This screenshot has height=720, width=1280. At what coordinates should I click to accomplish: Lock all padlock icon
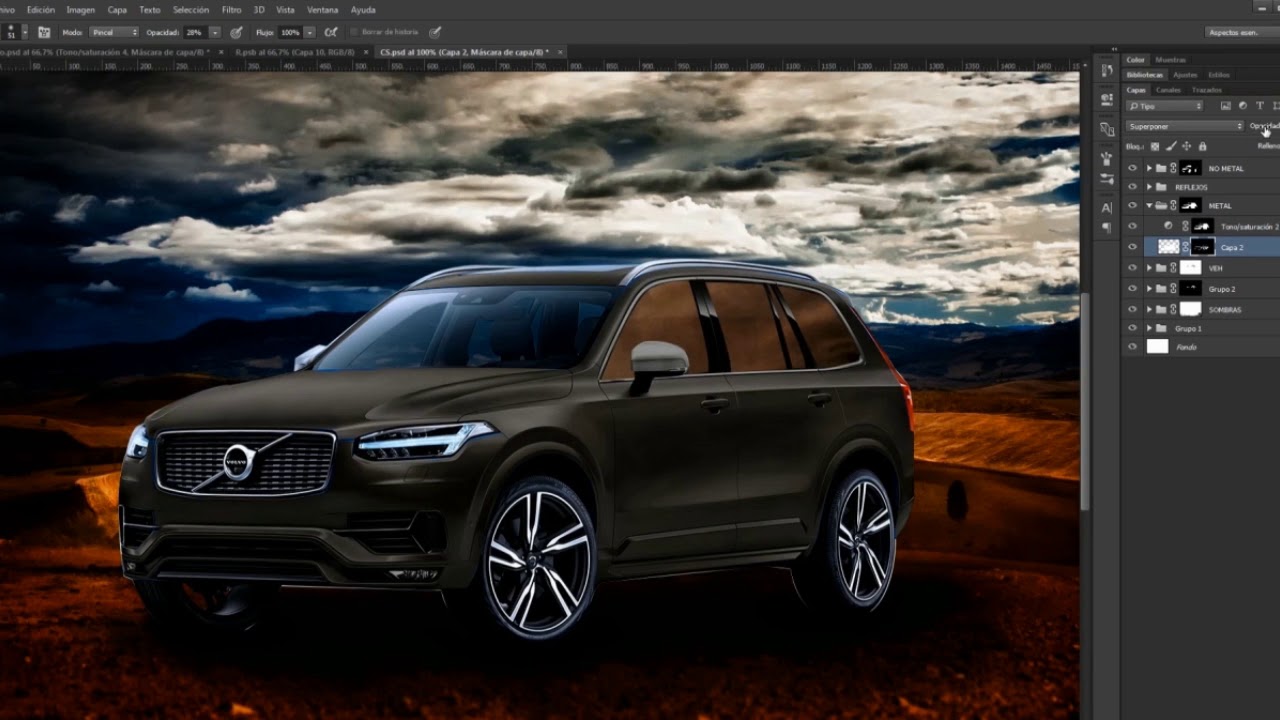[1202, 146]
